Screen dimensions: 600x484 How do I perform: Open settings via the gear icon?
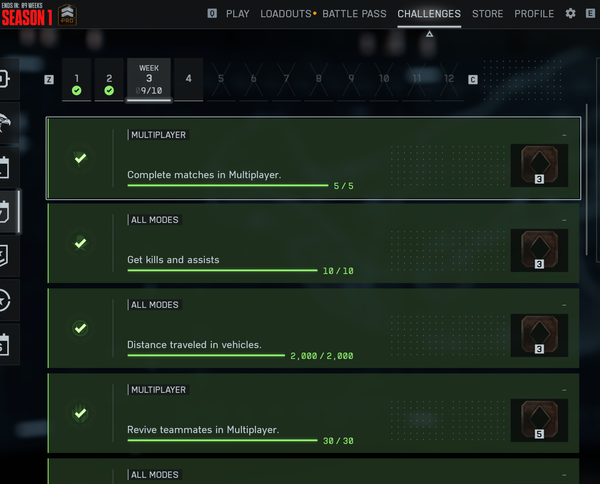click(571, 14)
